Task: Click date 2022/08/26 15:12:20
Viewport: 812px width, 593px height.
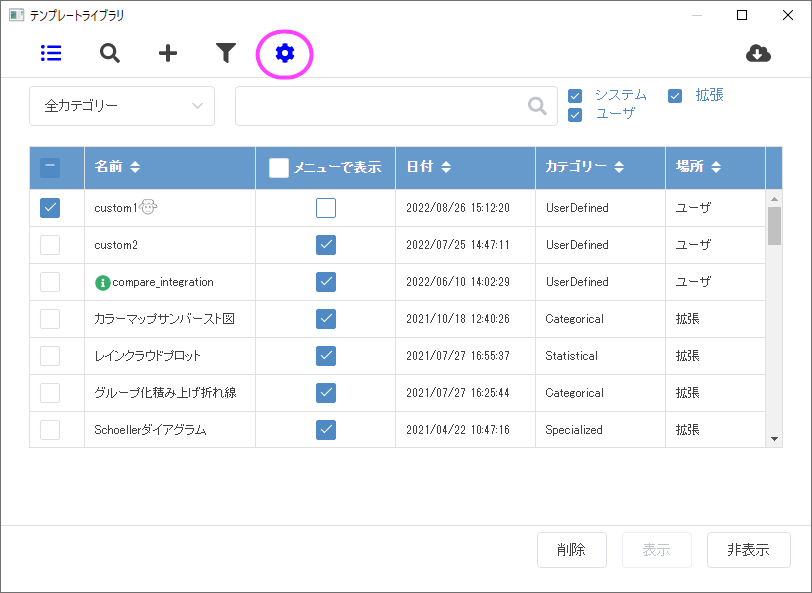Action: [x=458, y=208]
